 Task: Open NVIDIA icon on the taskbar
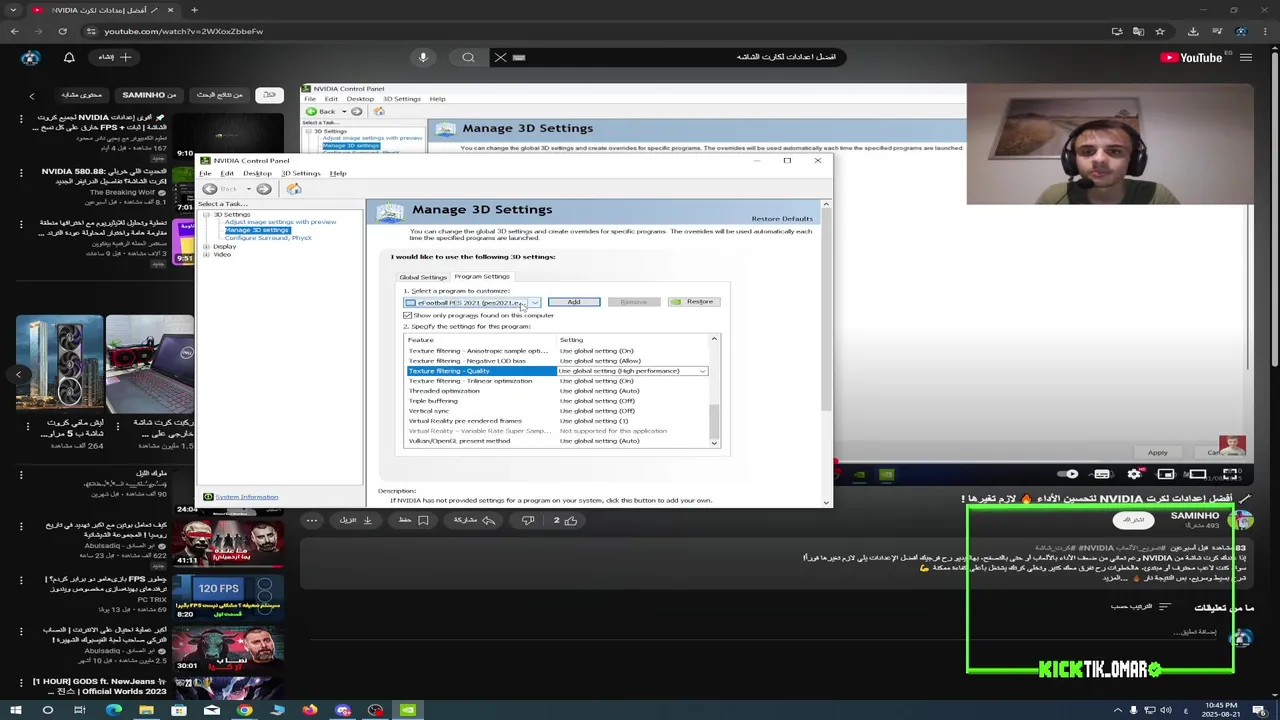(408, 710)
